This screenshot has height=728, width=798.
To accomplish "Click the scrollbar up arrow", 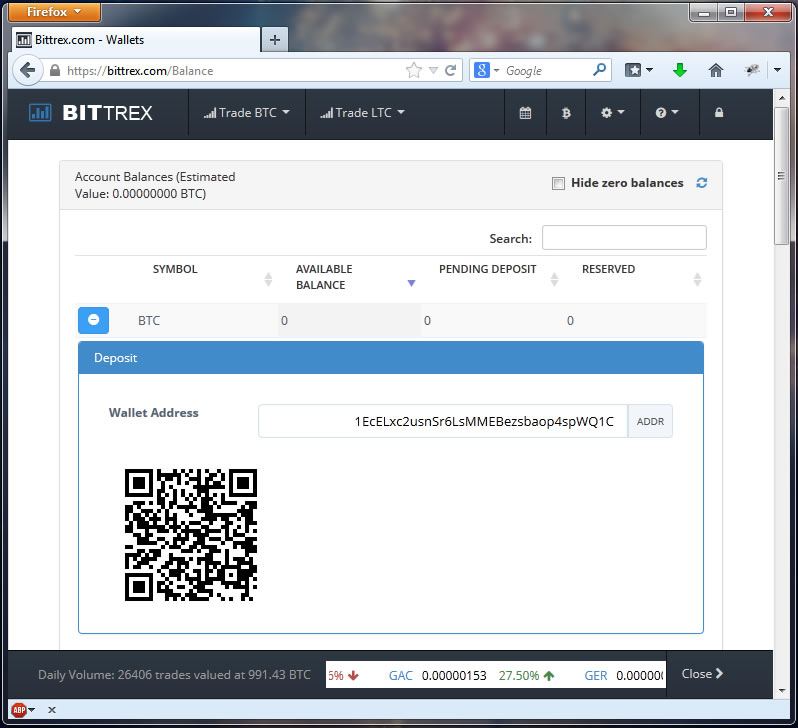I will (781, 98).
